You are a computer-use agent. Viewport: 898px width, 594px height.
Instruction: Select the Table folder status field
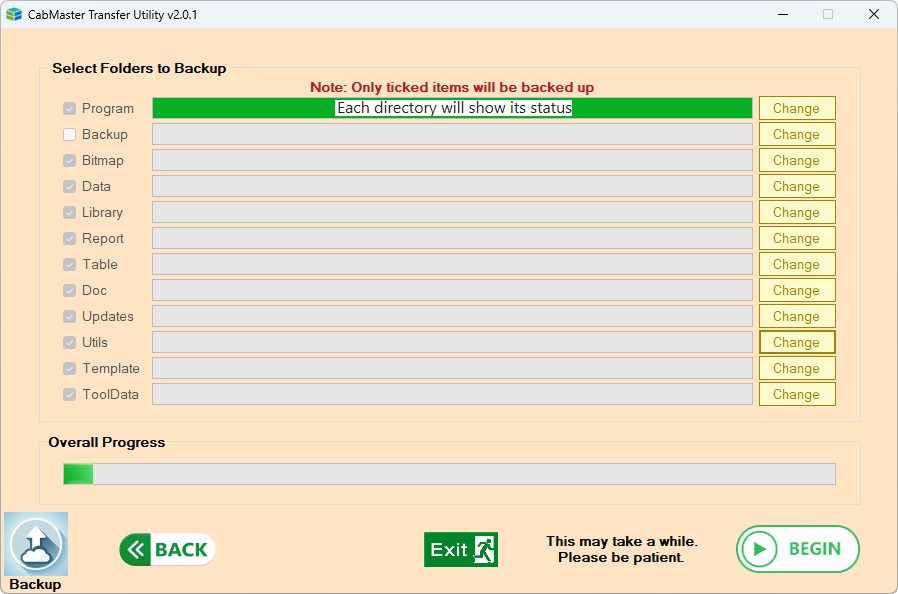[451, 264]
